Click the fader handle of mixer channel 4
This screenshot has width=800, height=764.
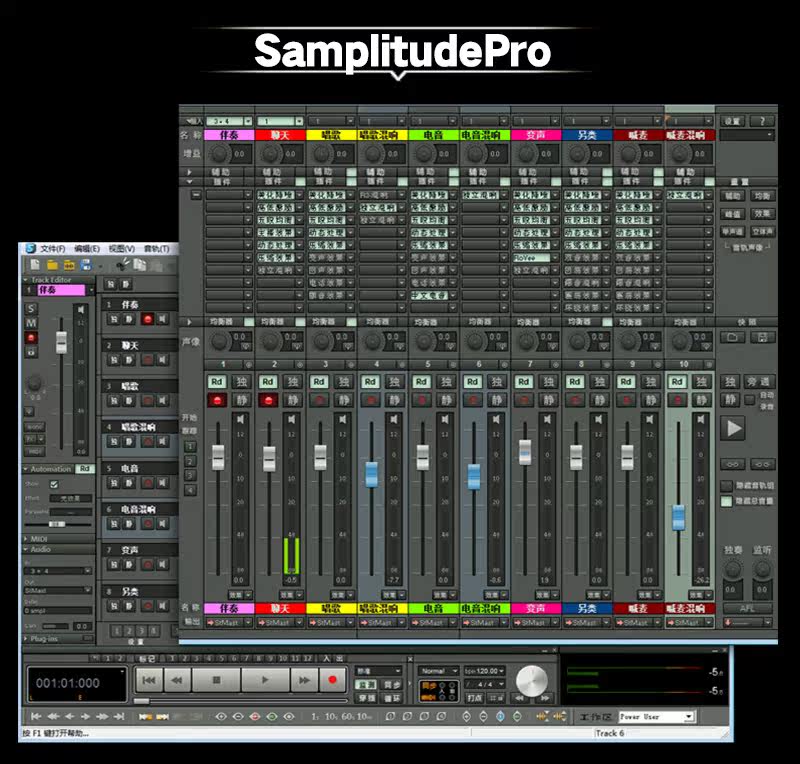(x=372, y=474)
